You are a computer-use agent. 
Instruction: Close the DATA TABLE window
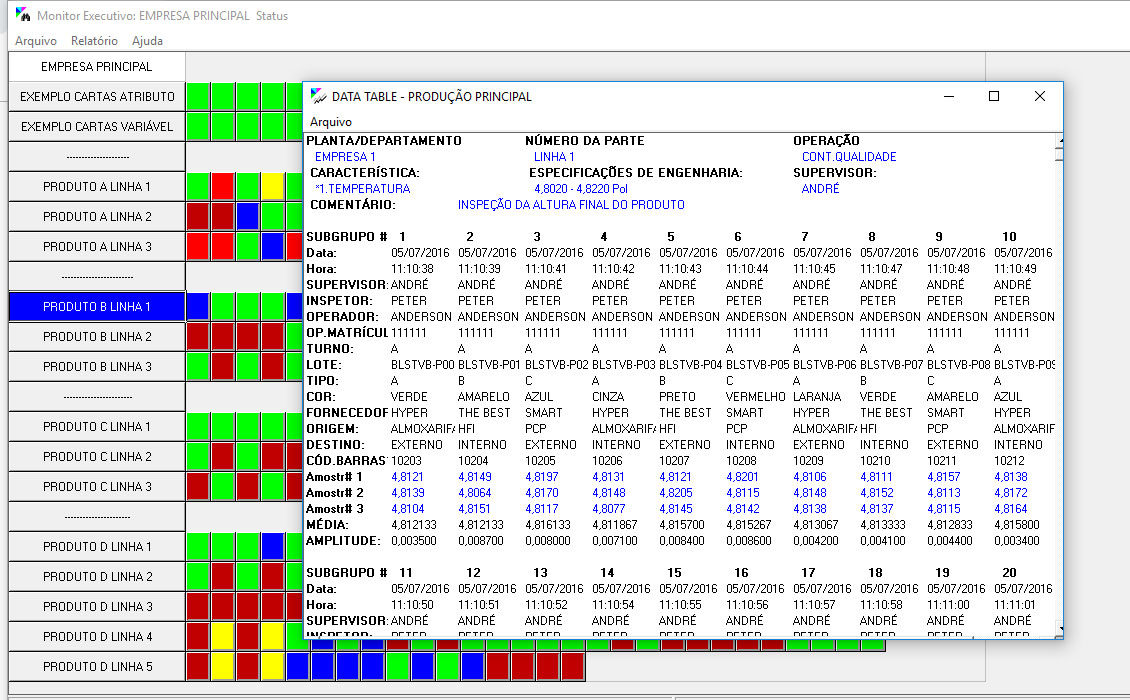[1039, 97]
